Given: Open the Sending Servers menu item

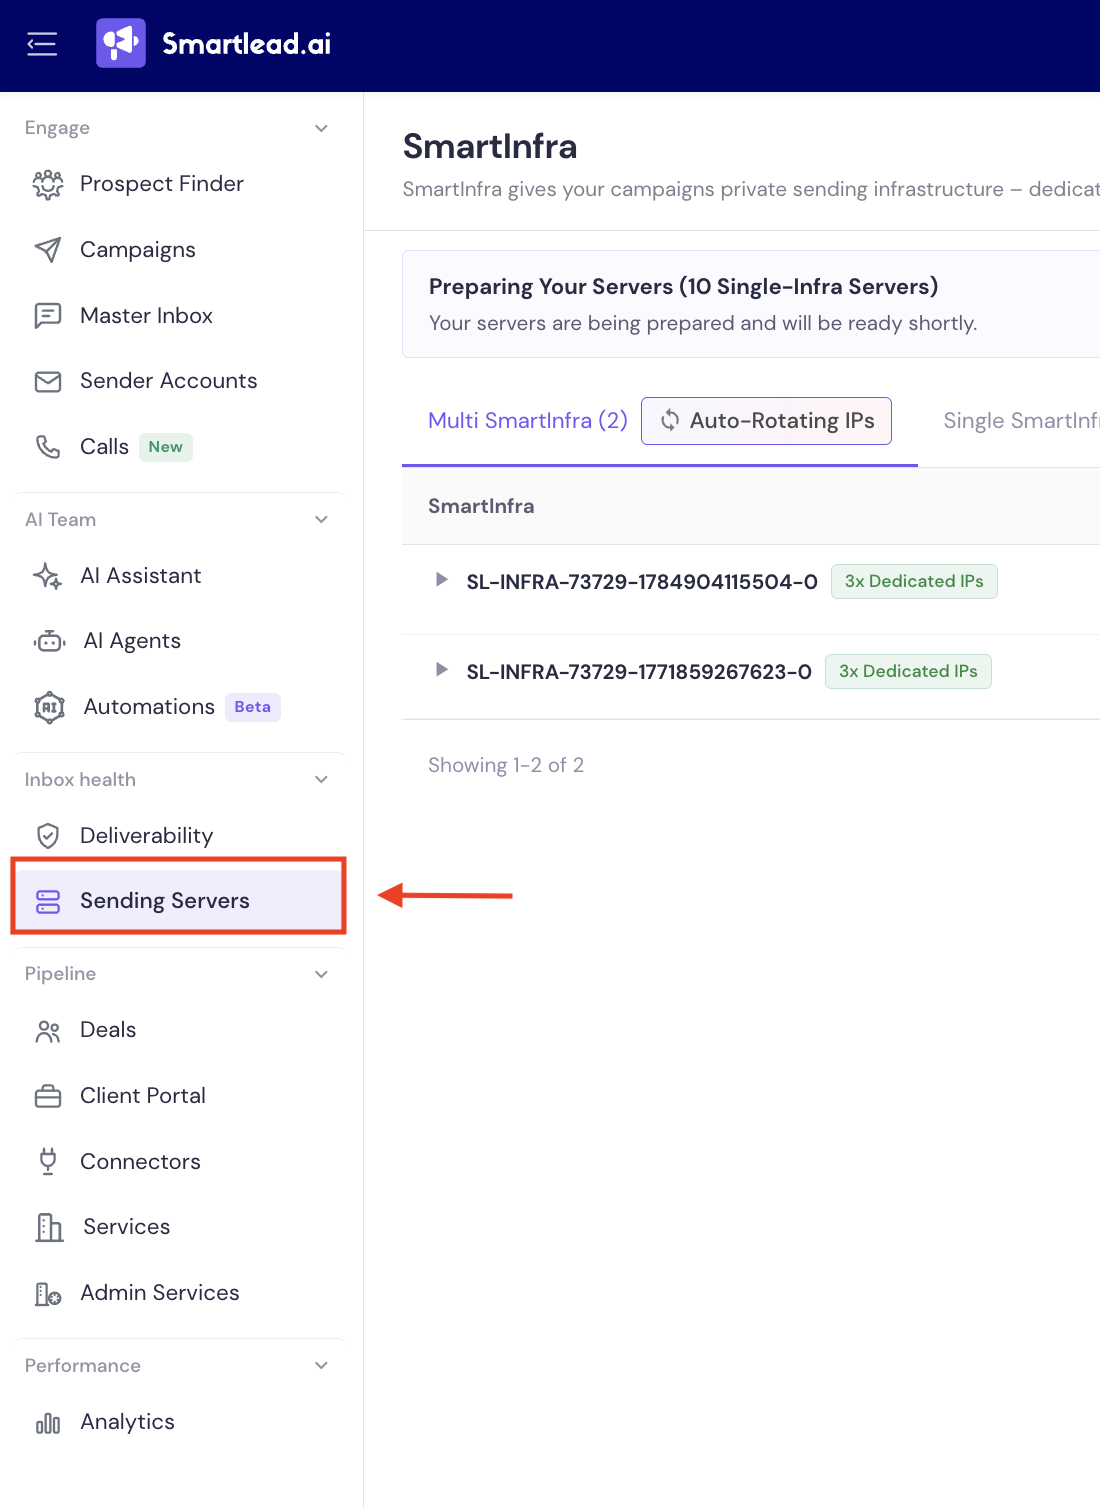Looking at the screenshot, I should (x=180, y=901).
